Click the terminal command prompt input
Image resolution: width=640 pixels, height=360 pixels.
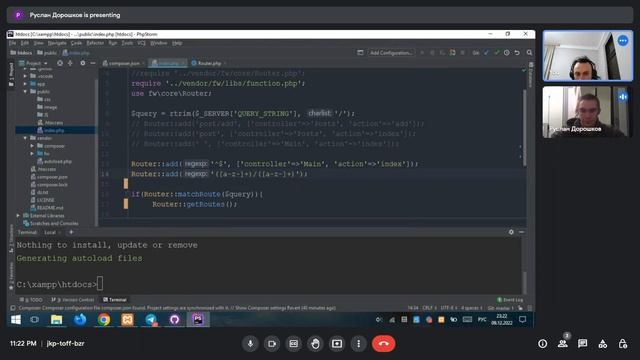(x=100, y=284)
